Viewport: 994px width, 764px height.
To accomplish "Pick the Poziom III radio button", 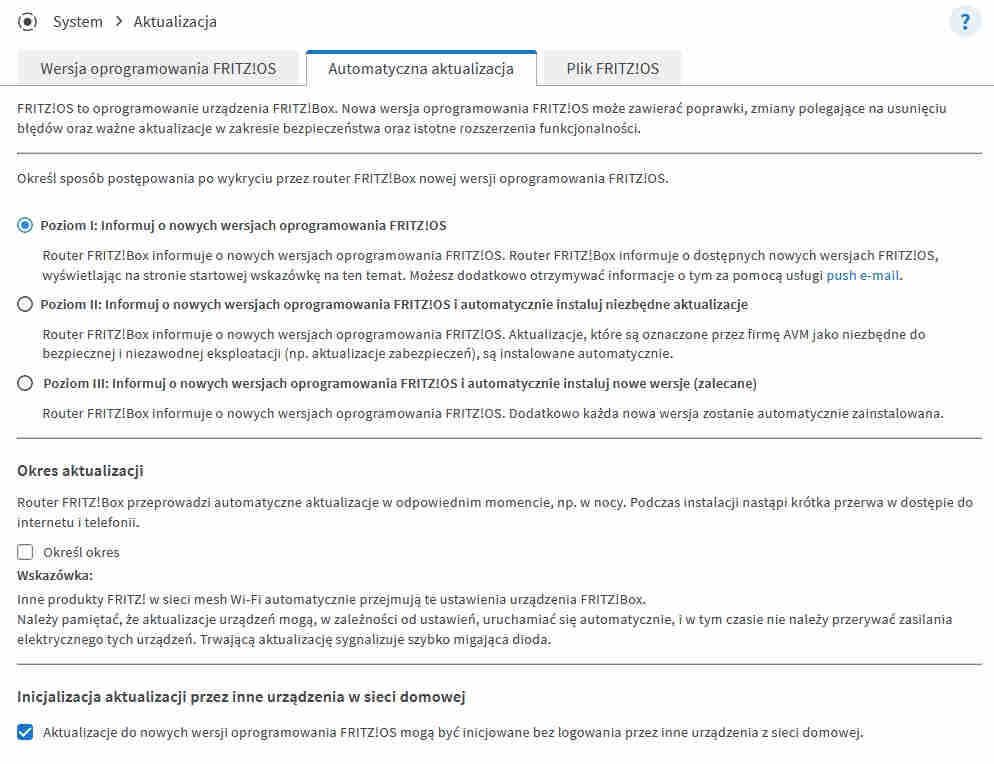I will click(x=25, y=383).
